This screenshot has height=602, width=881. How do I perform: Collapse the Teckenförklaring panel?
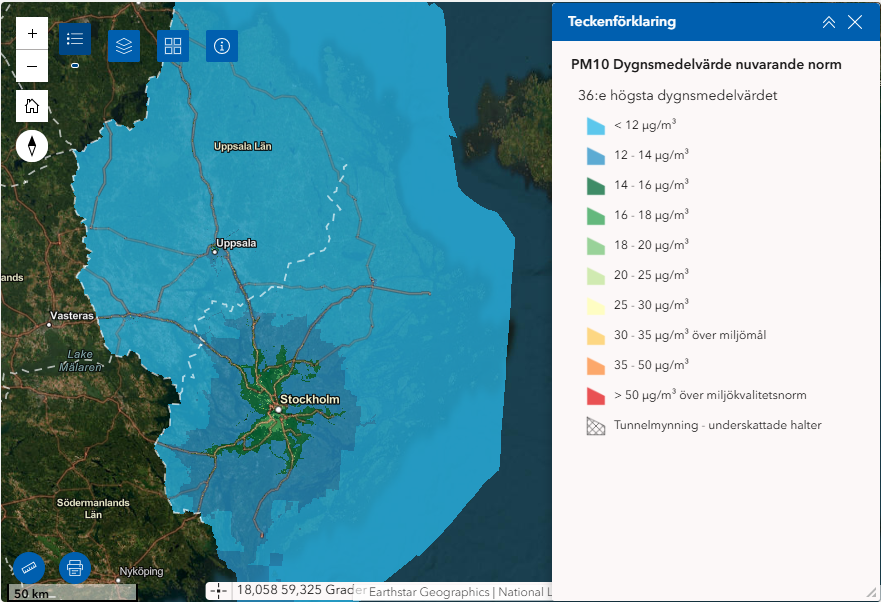(x=828, y=22)
